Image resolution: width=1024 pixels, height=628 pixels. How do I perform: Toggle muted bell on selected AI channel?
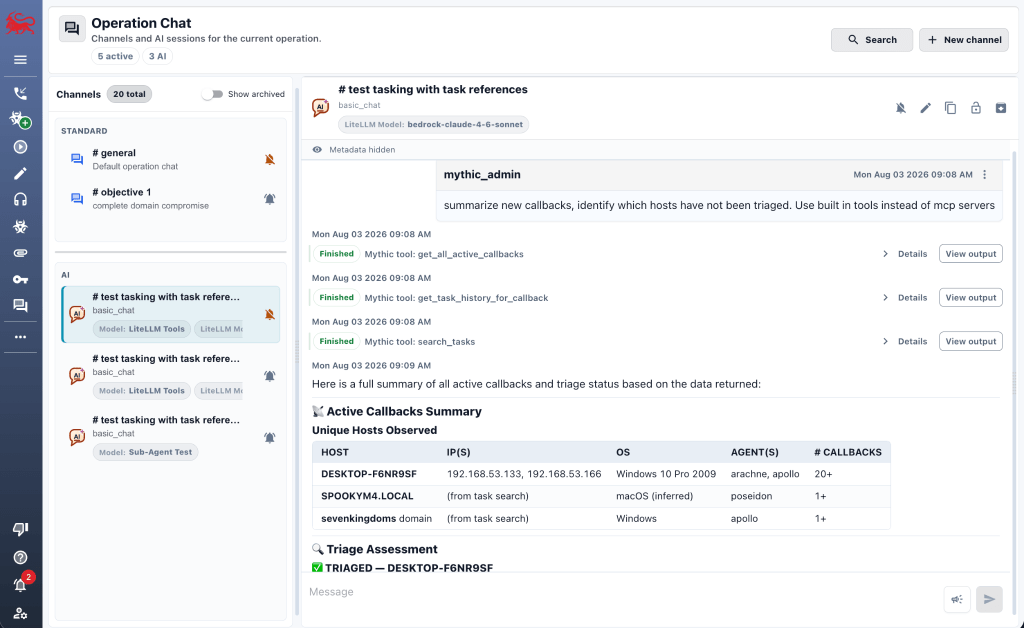click(270, 314)
